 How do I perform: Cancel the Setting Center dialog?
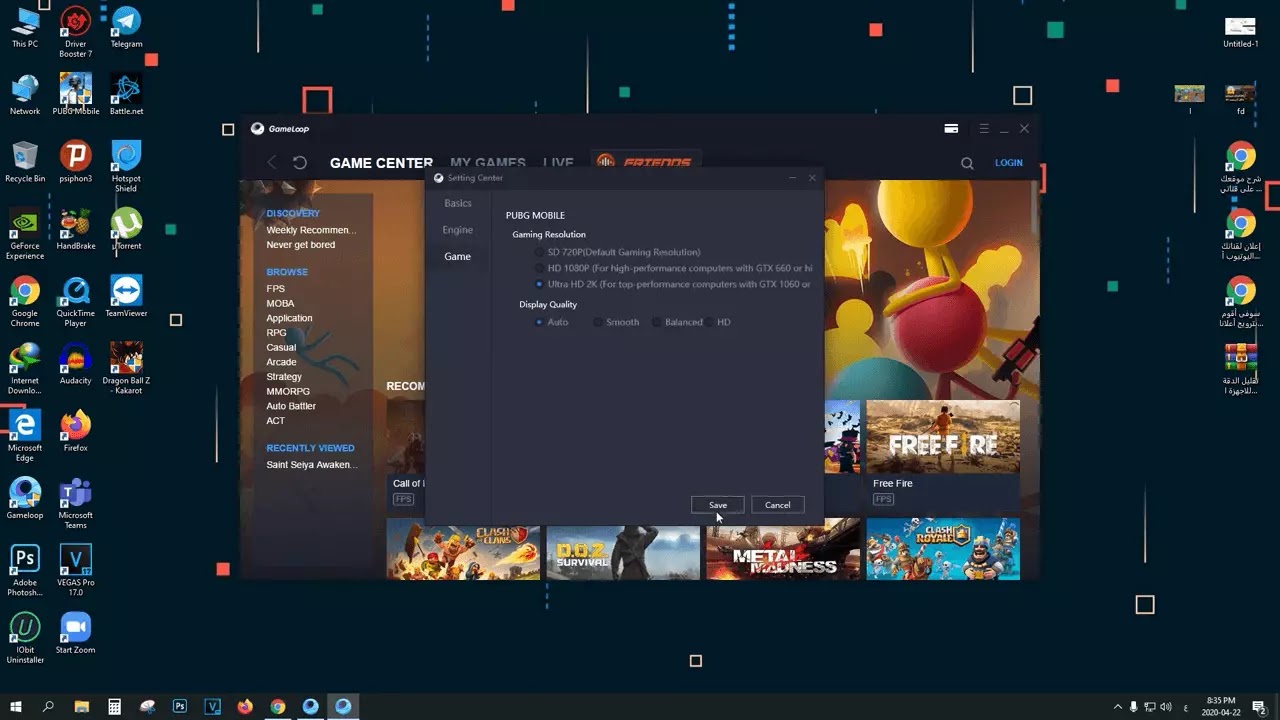pos(778,505)
